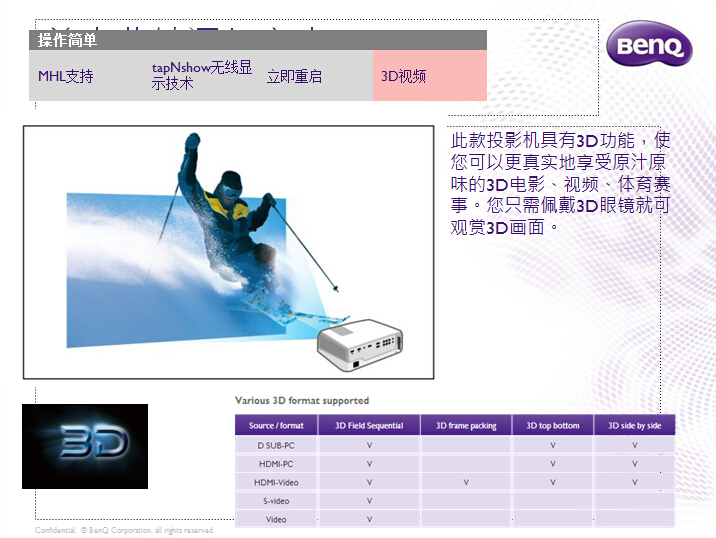Screen dimensions: 716x538
Task: Open the tapNshow无线显示技术 tab
Action: [x=201, y=76]
